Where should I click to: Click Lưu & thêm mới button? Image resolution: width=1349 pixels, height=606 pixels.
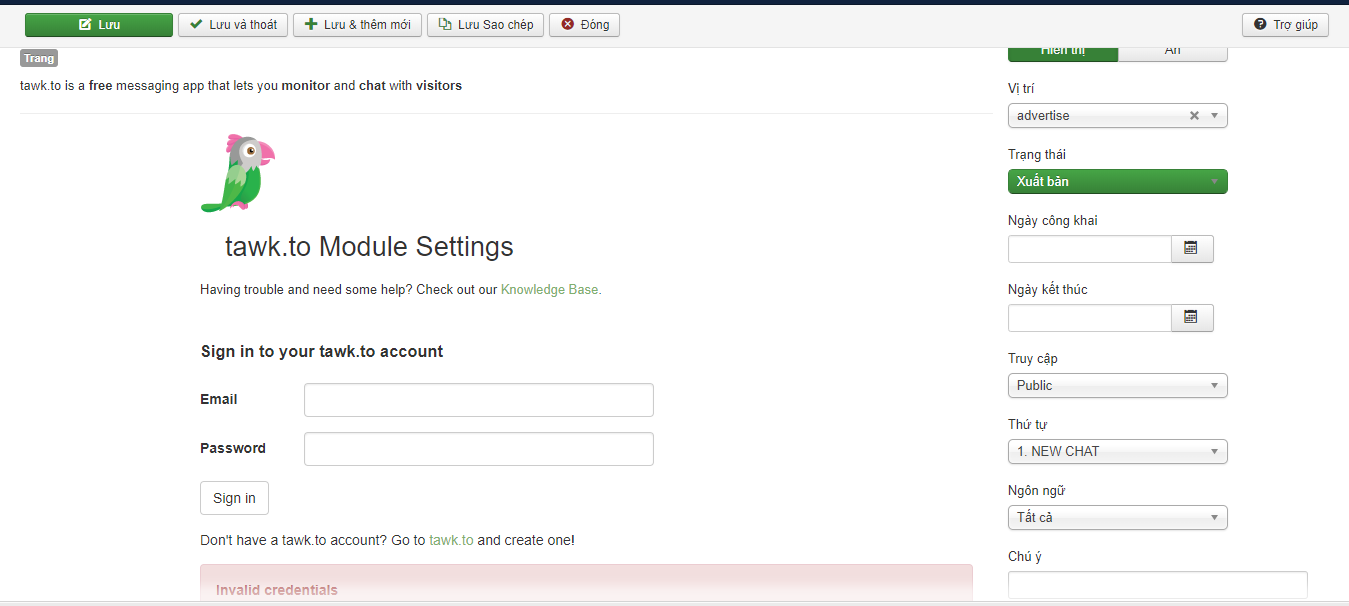[x=357, y=24]
